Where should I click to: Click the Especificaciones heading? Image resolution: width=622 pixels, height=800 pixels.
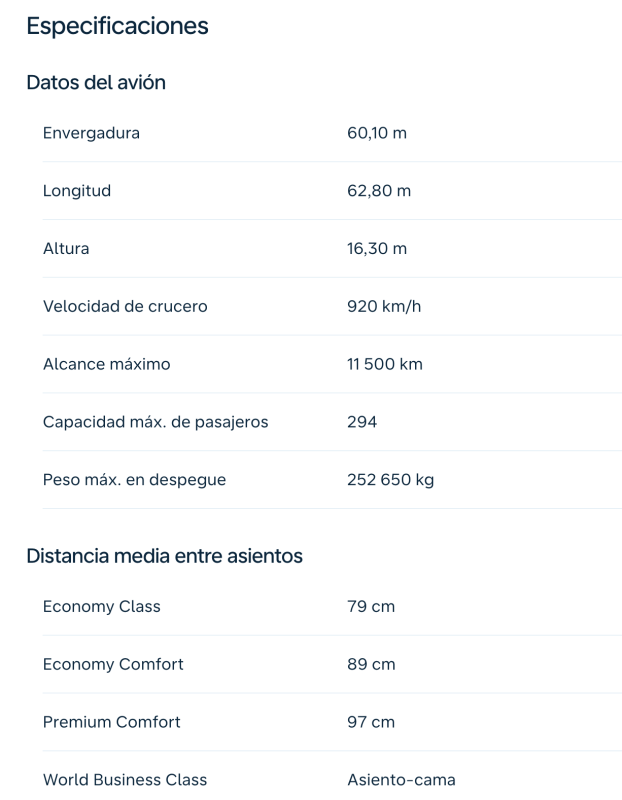click(117, 27)
